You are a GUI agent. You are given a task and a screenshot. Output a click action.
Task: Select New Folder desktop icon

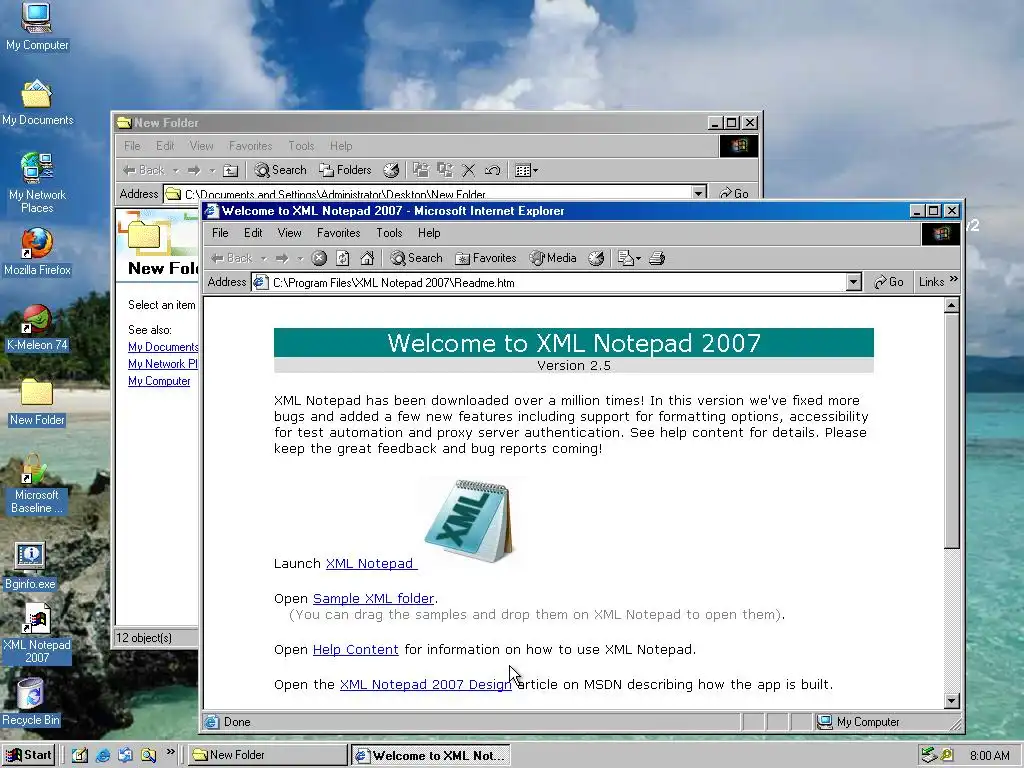[37, 402]
